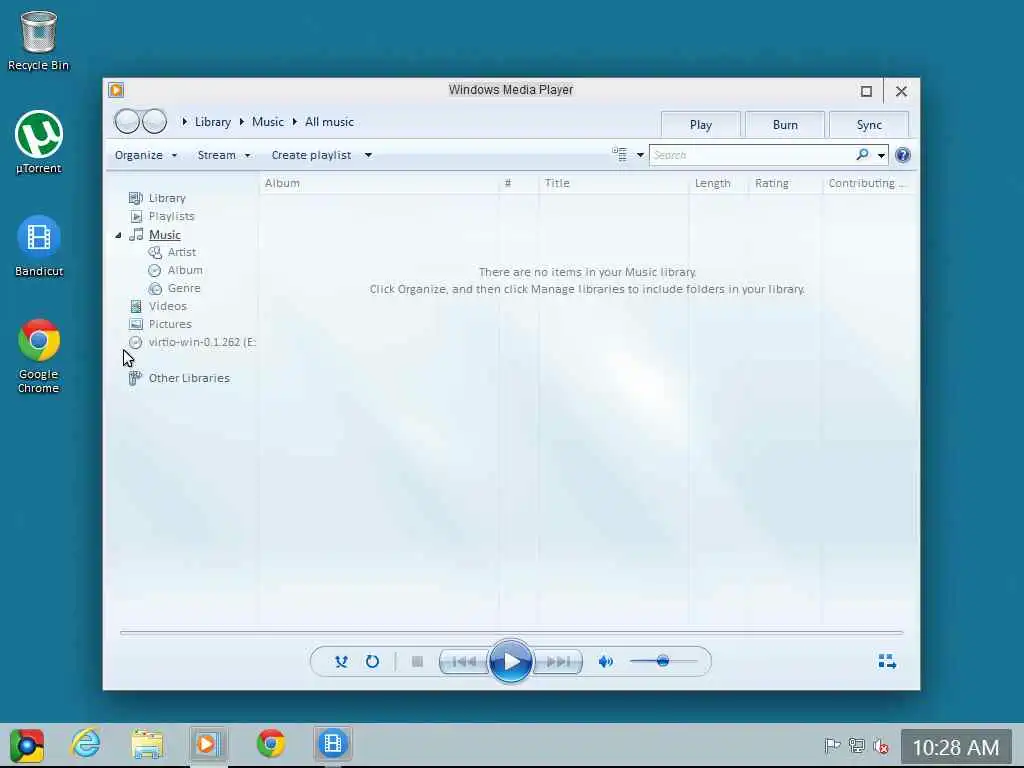Select Library in breadcrumb path
The image size is (1024, 768).
[x=213, y=121]
